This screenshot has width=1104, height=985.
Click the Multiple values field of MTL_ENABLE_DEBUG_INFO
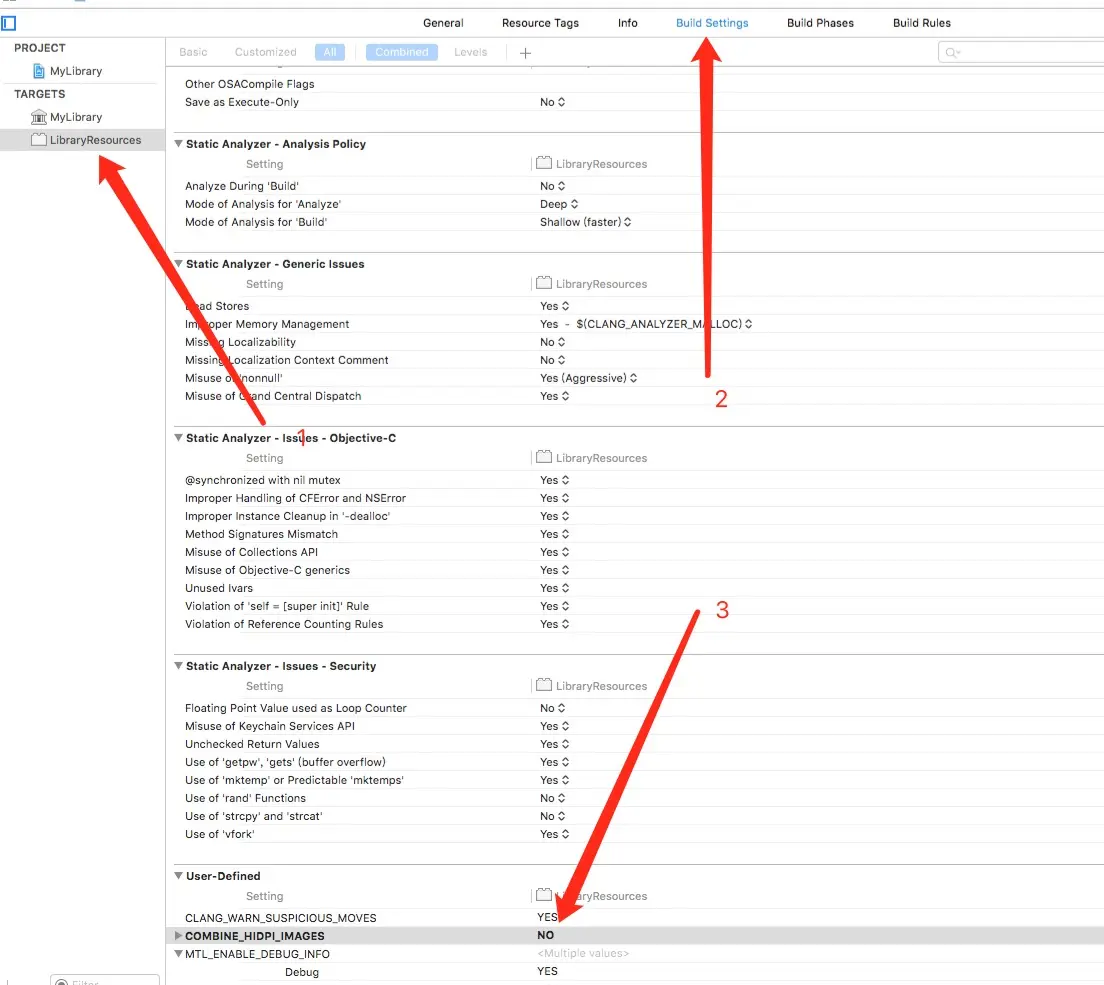583,953
